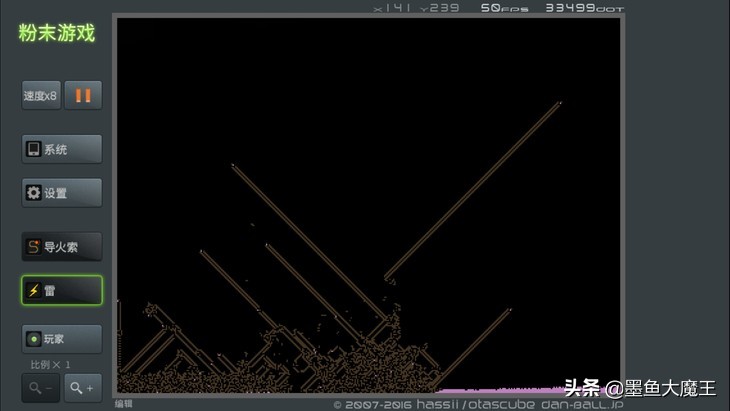This screenshot has height=411, width=730.
Task: Select the 雷 thunder element
Action: point(62,291)
